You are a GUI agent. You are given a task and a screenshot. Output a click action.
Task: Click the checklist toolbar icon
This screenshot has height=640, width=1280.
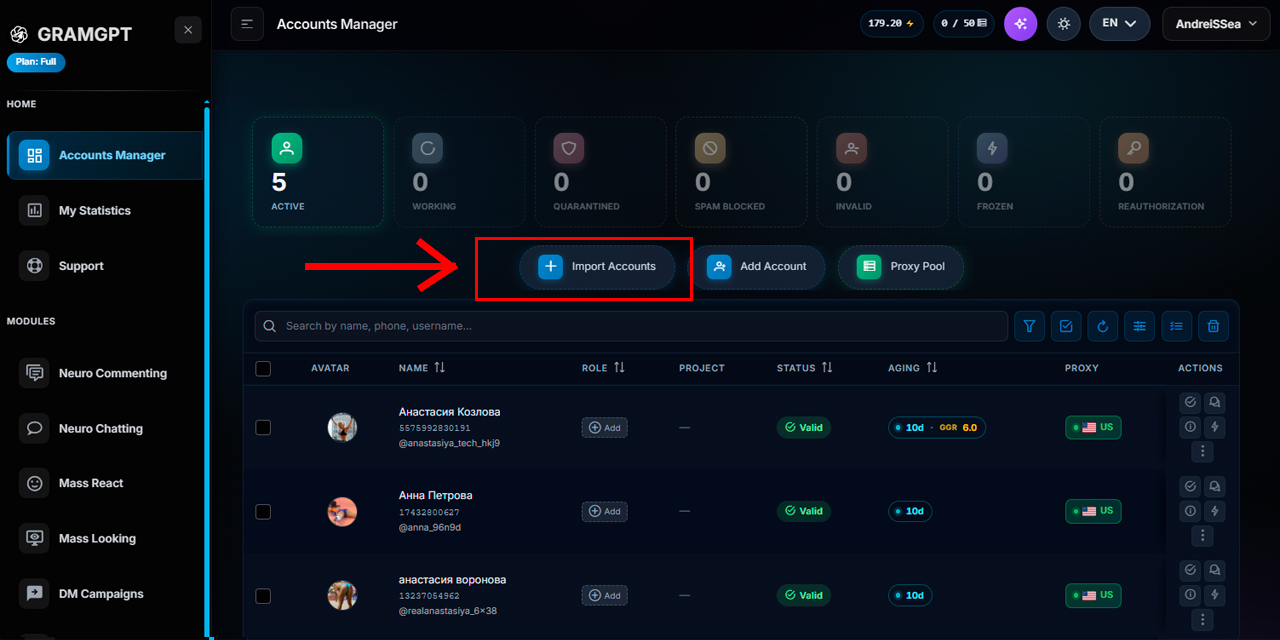(1176, 326)
